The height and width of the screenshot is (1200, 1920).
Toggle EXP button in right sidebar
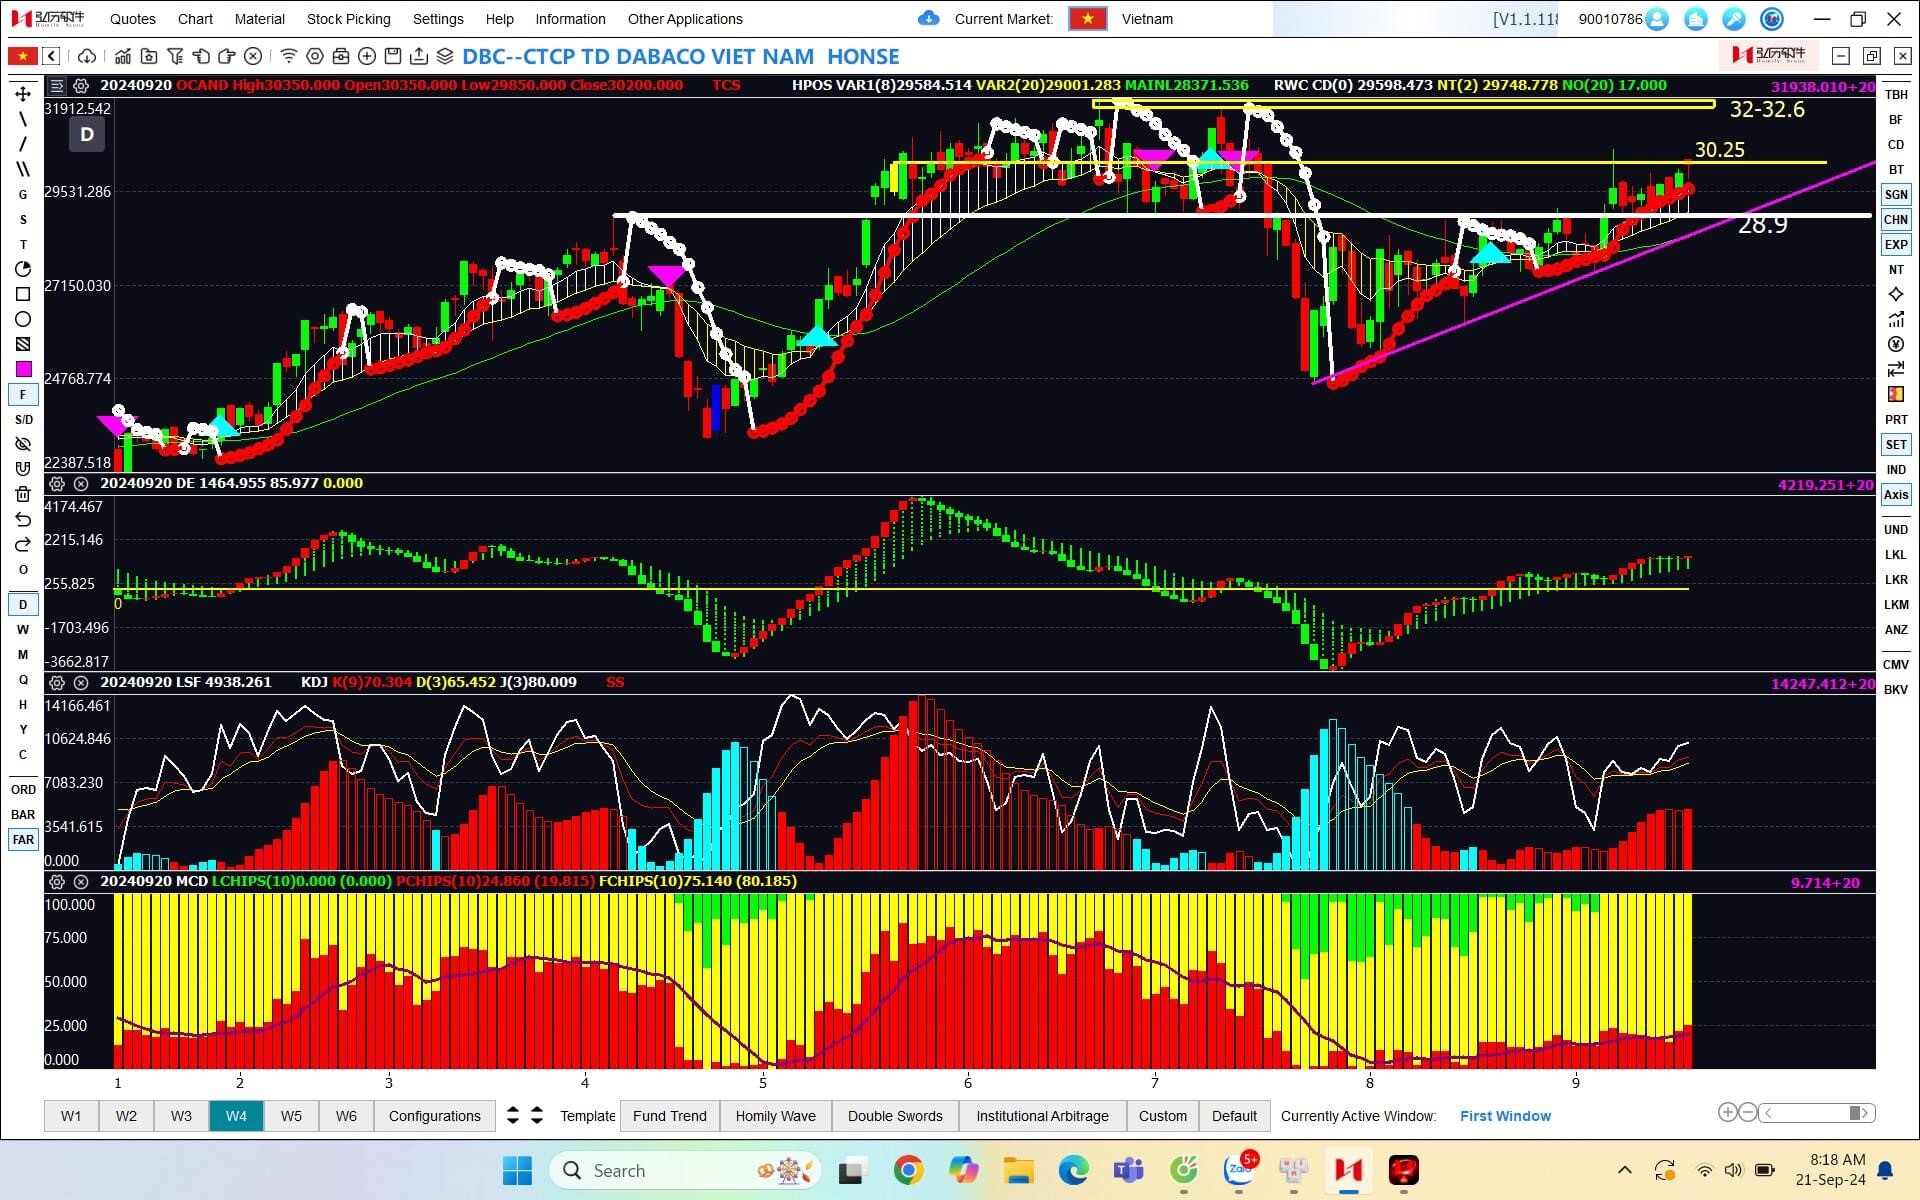pos(1896,244)
